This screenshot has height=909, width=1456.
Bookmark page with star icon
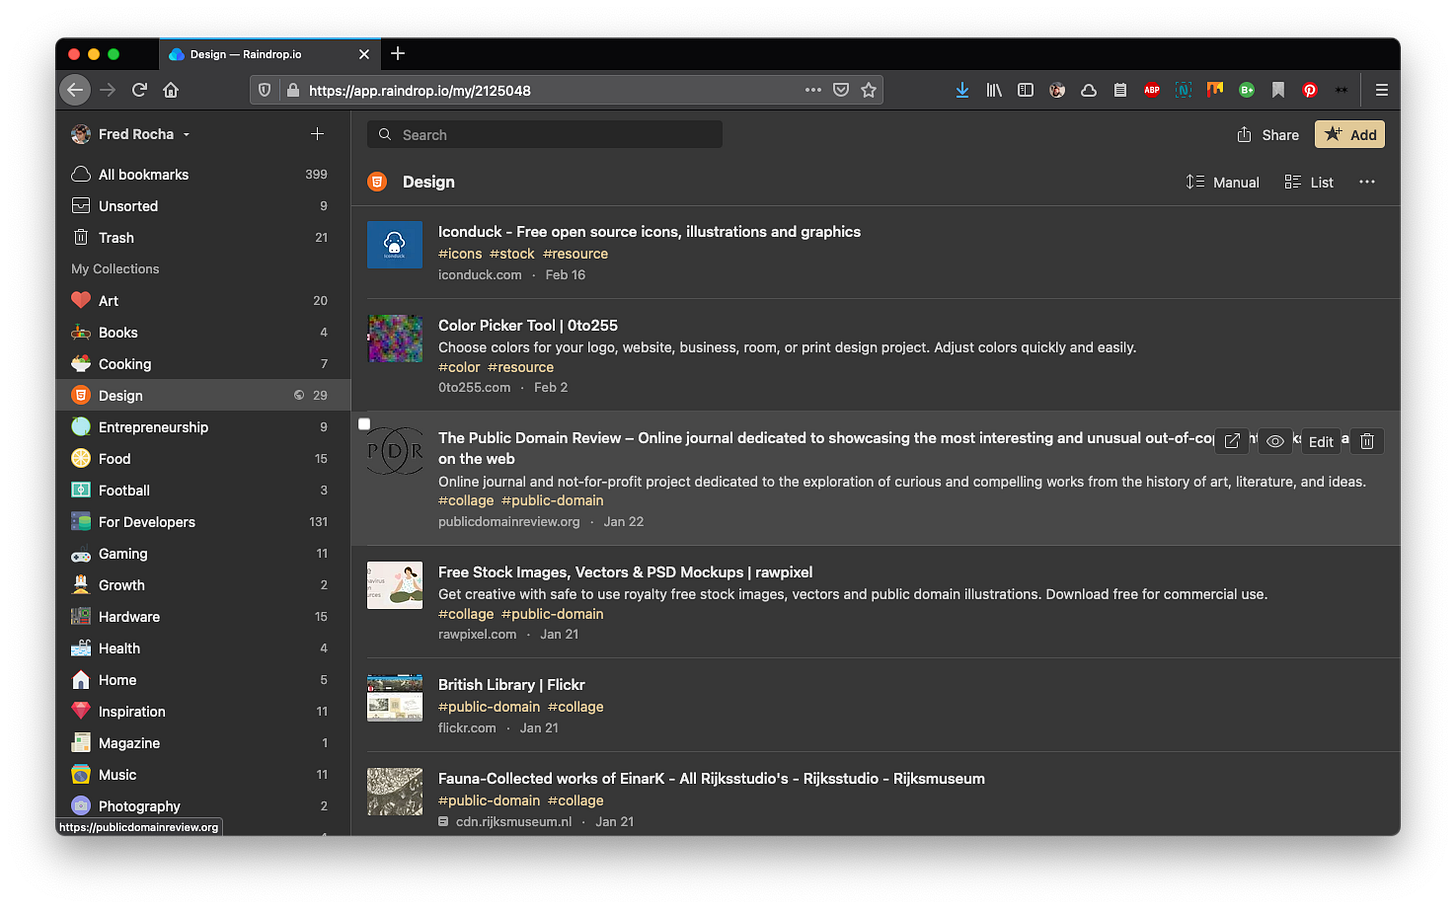(869, 90)
